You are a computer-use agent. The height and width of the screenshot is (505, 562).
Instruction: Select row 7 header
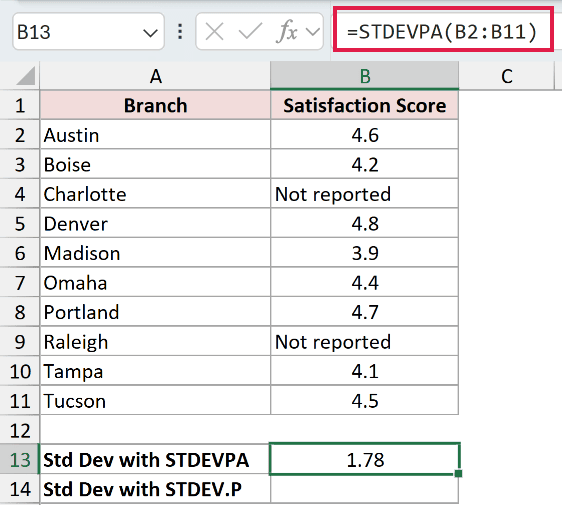(x=20, y=283)
